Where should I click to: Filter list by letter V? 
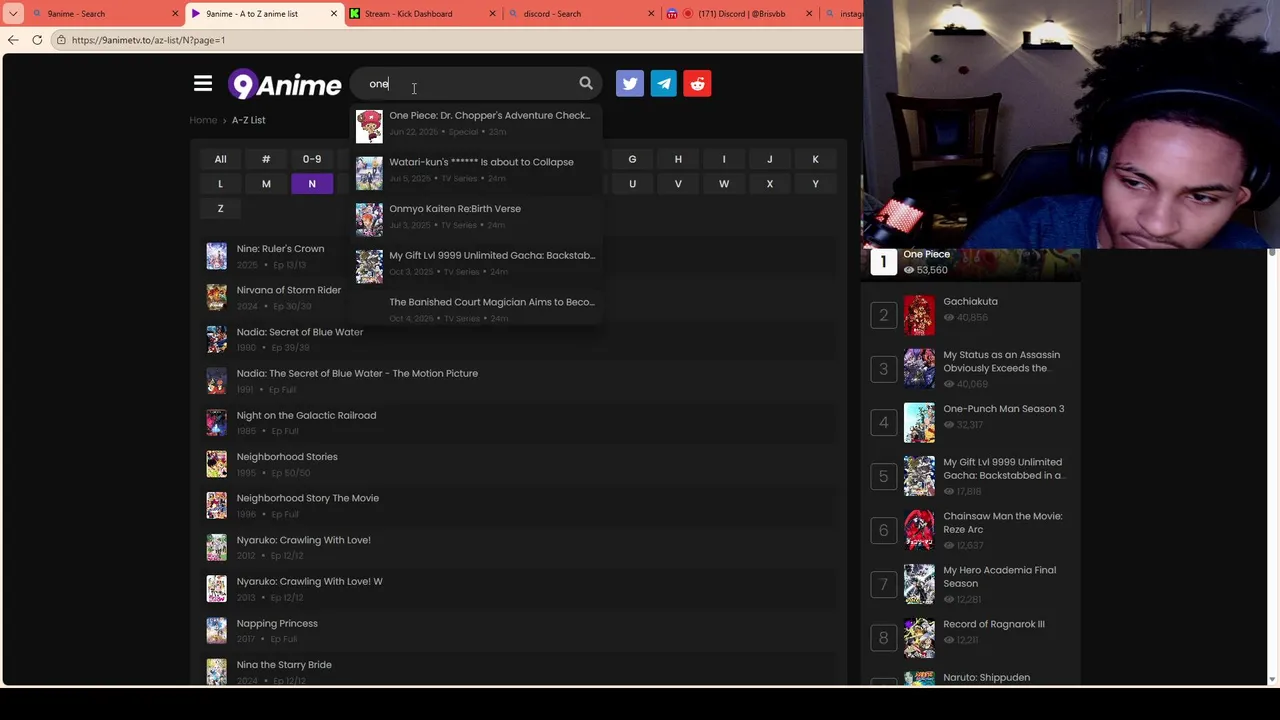[x=678, y=184]
